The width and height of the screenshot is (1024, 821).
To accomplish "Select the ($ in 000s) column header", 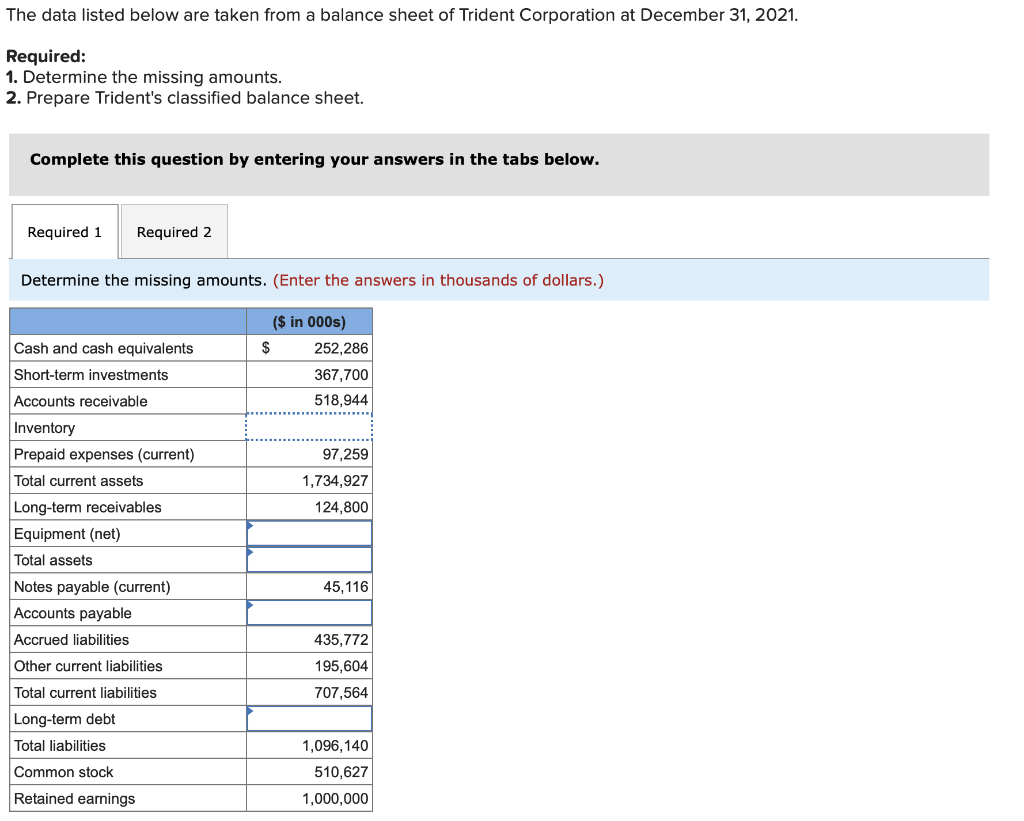I will point(308,321).
